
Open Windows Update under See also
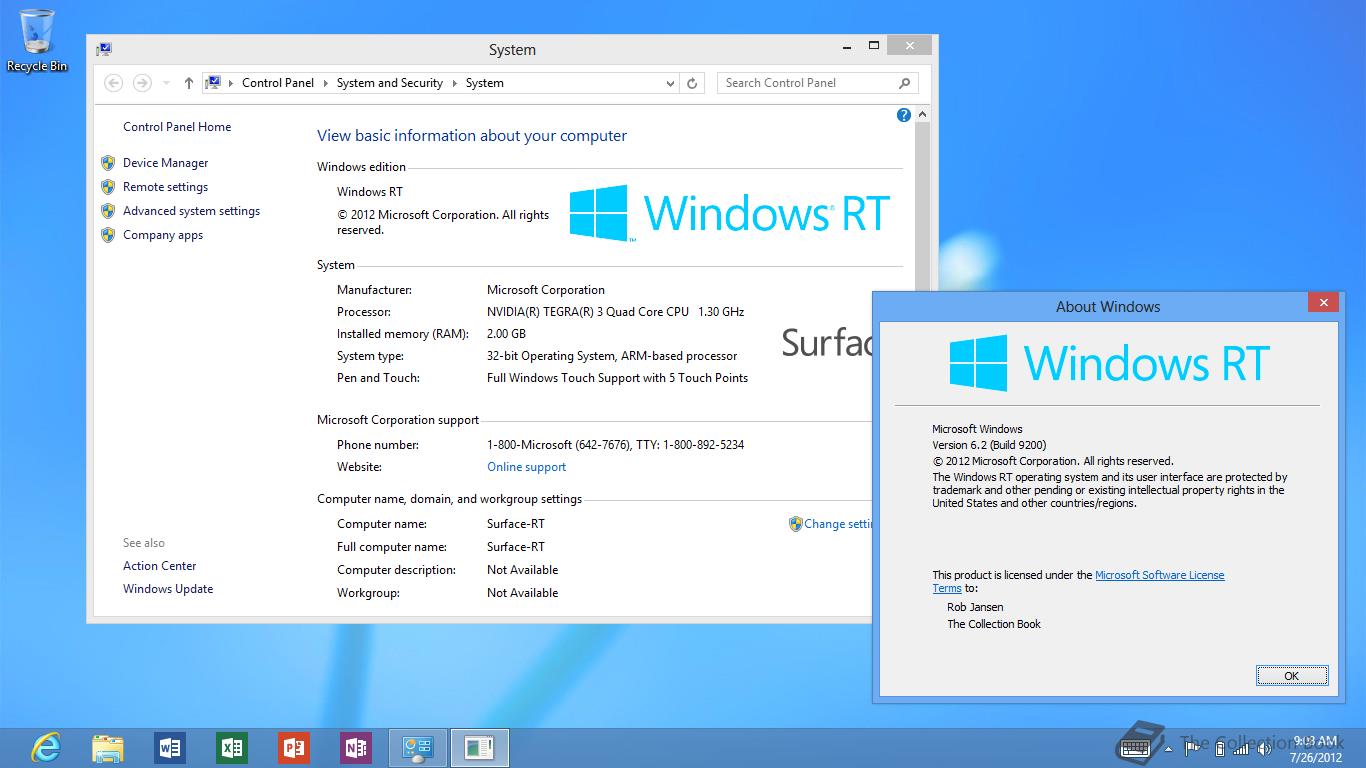(168, 589)
